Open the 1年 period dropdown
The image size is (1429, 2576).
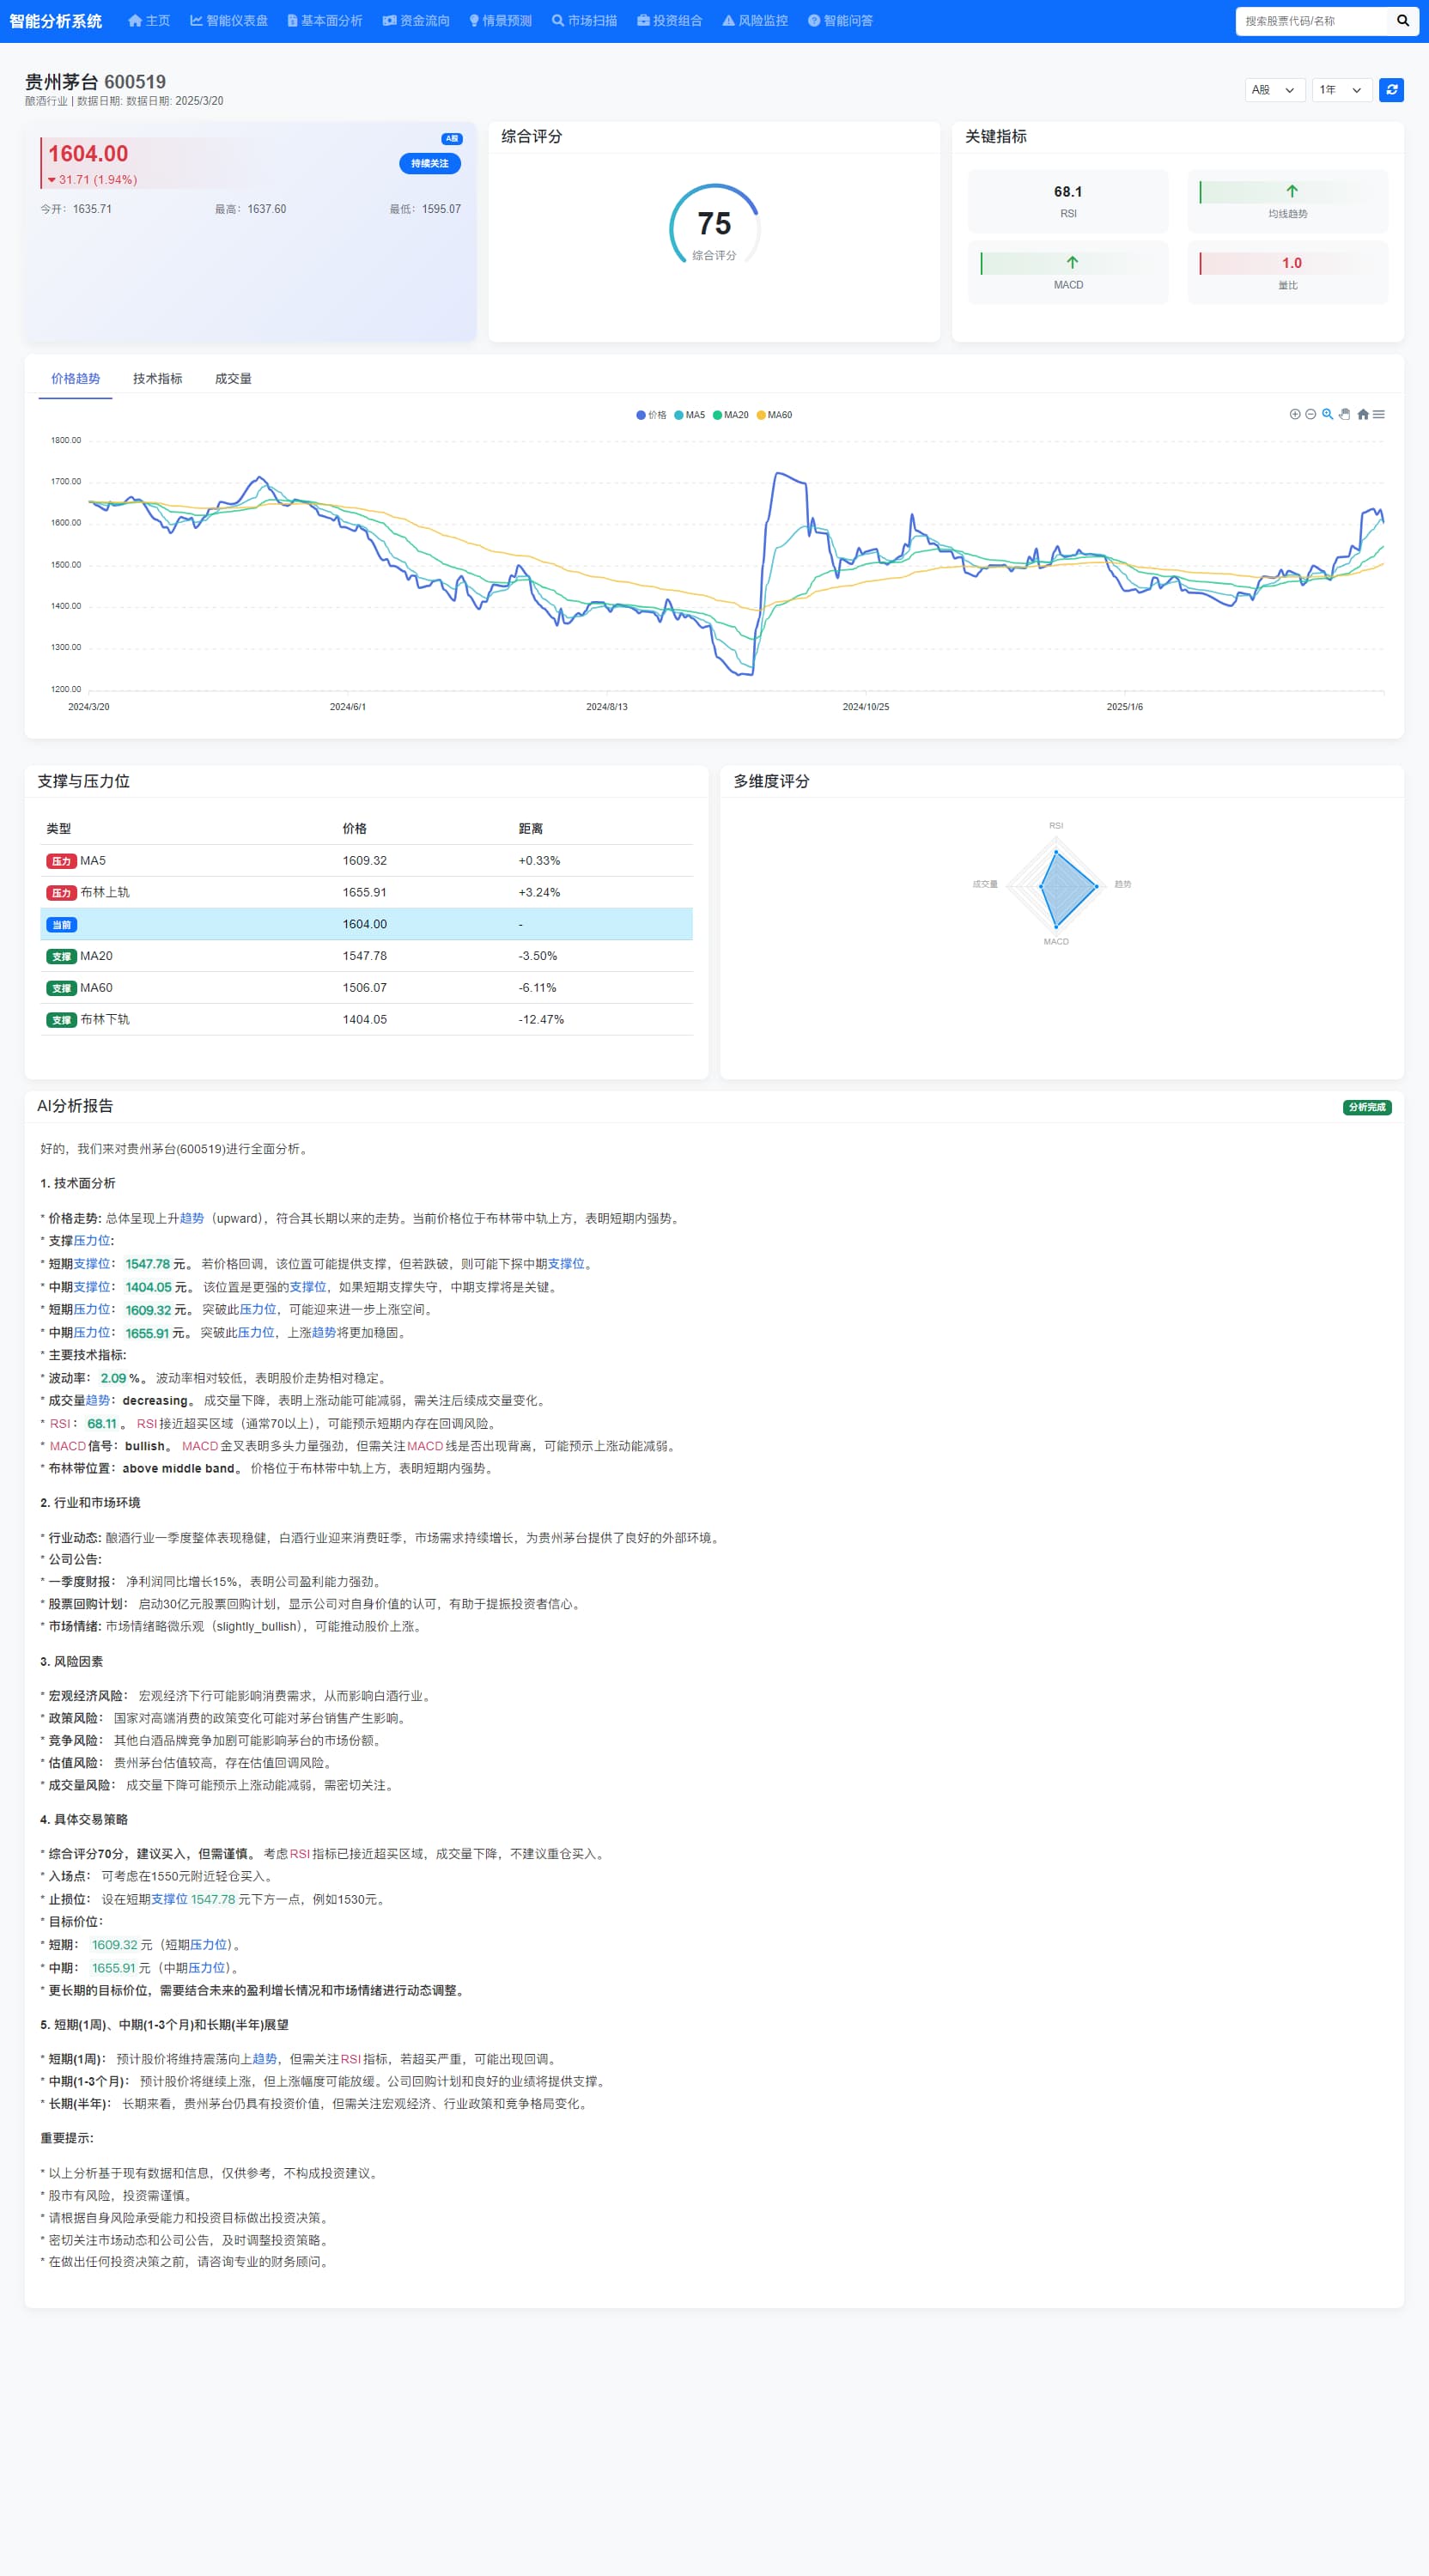tap(1341, 90)
